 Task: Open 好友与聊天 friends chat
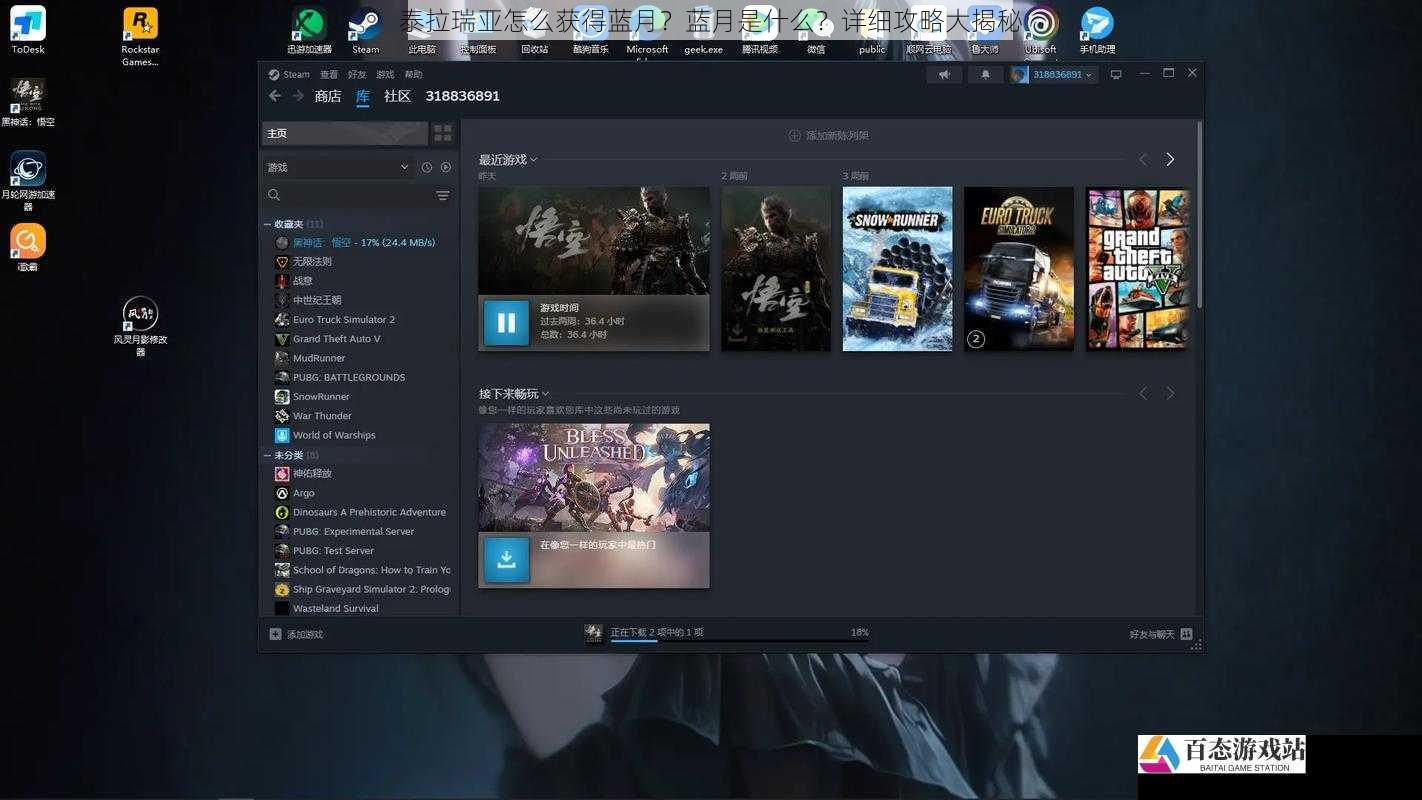point(1161,634)
